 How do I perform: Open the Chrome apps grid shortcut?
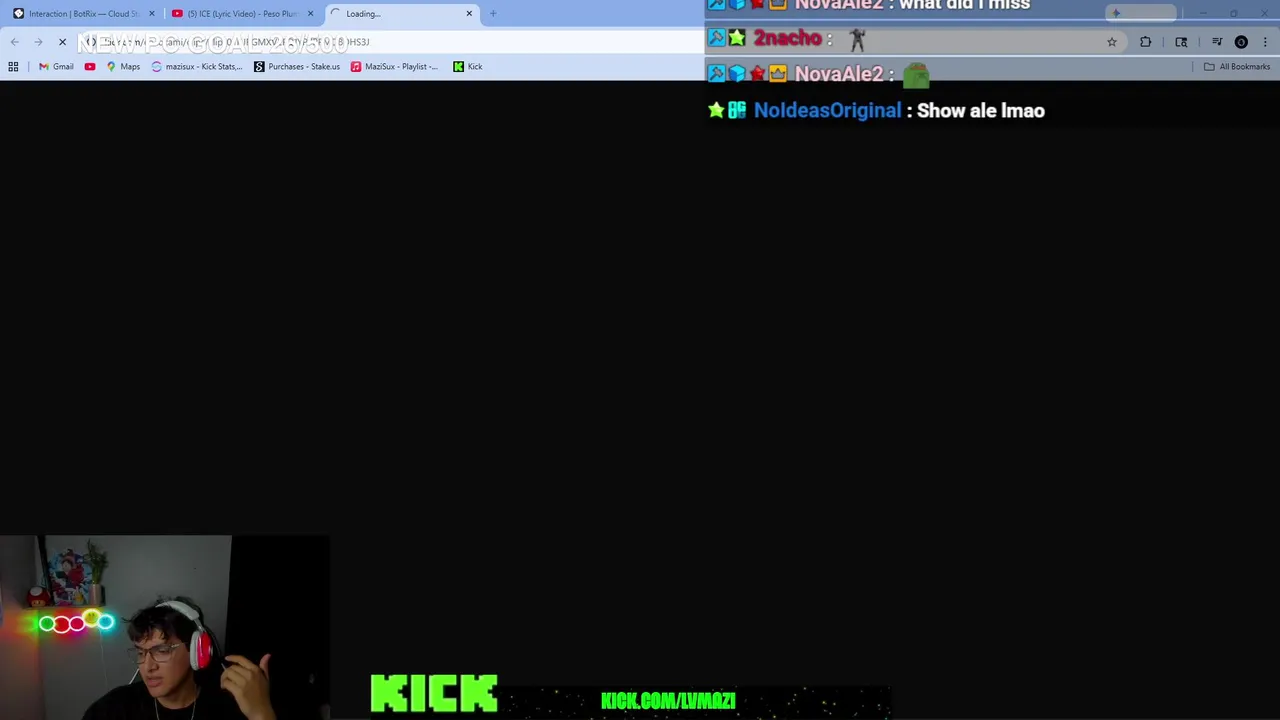click(x=13, y=67)
